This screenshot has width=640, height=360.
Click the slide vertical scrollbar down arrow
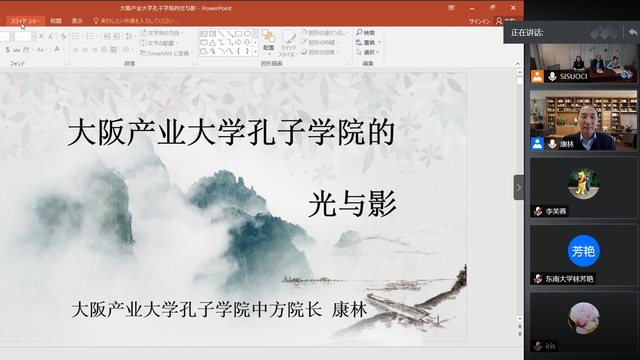[520, 319]
